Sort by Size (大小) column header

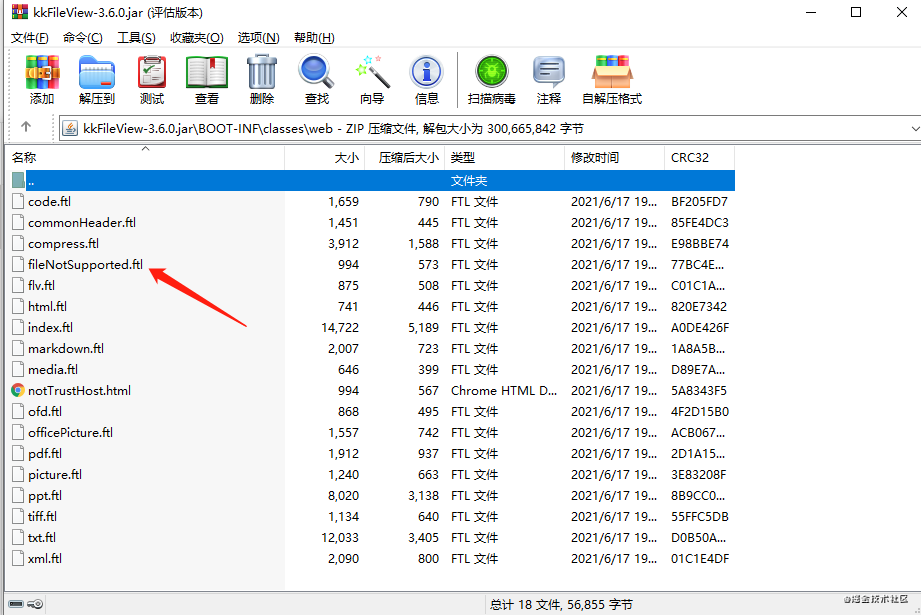coord(325,157)
